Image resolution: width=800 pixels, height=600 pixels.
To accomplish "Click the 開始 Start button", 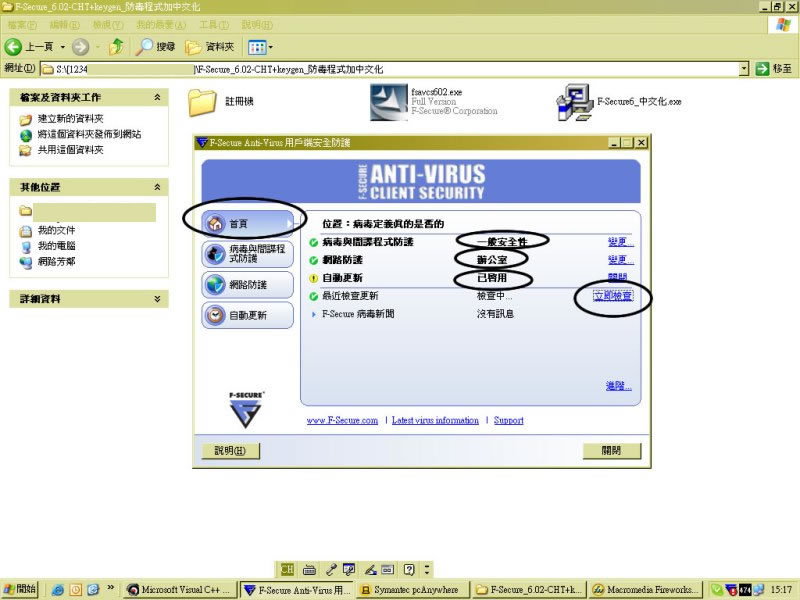I will pyautogui.click(x=20, y=589).
